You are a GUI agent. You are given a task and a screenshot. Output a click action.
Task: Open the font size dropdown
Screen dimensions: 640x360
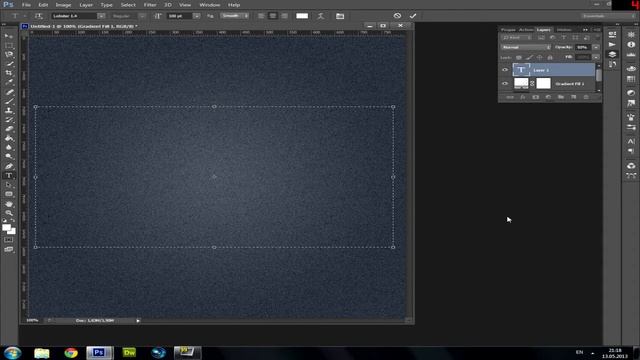pos(196,16)
